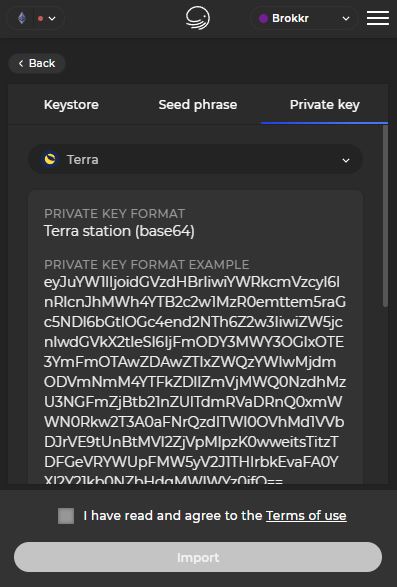
Task: Click the vertical scrollbar thumb
Action: (385, 216)
